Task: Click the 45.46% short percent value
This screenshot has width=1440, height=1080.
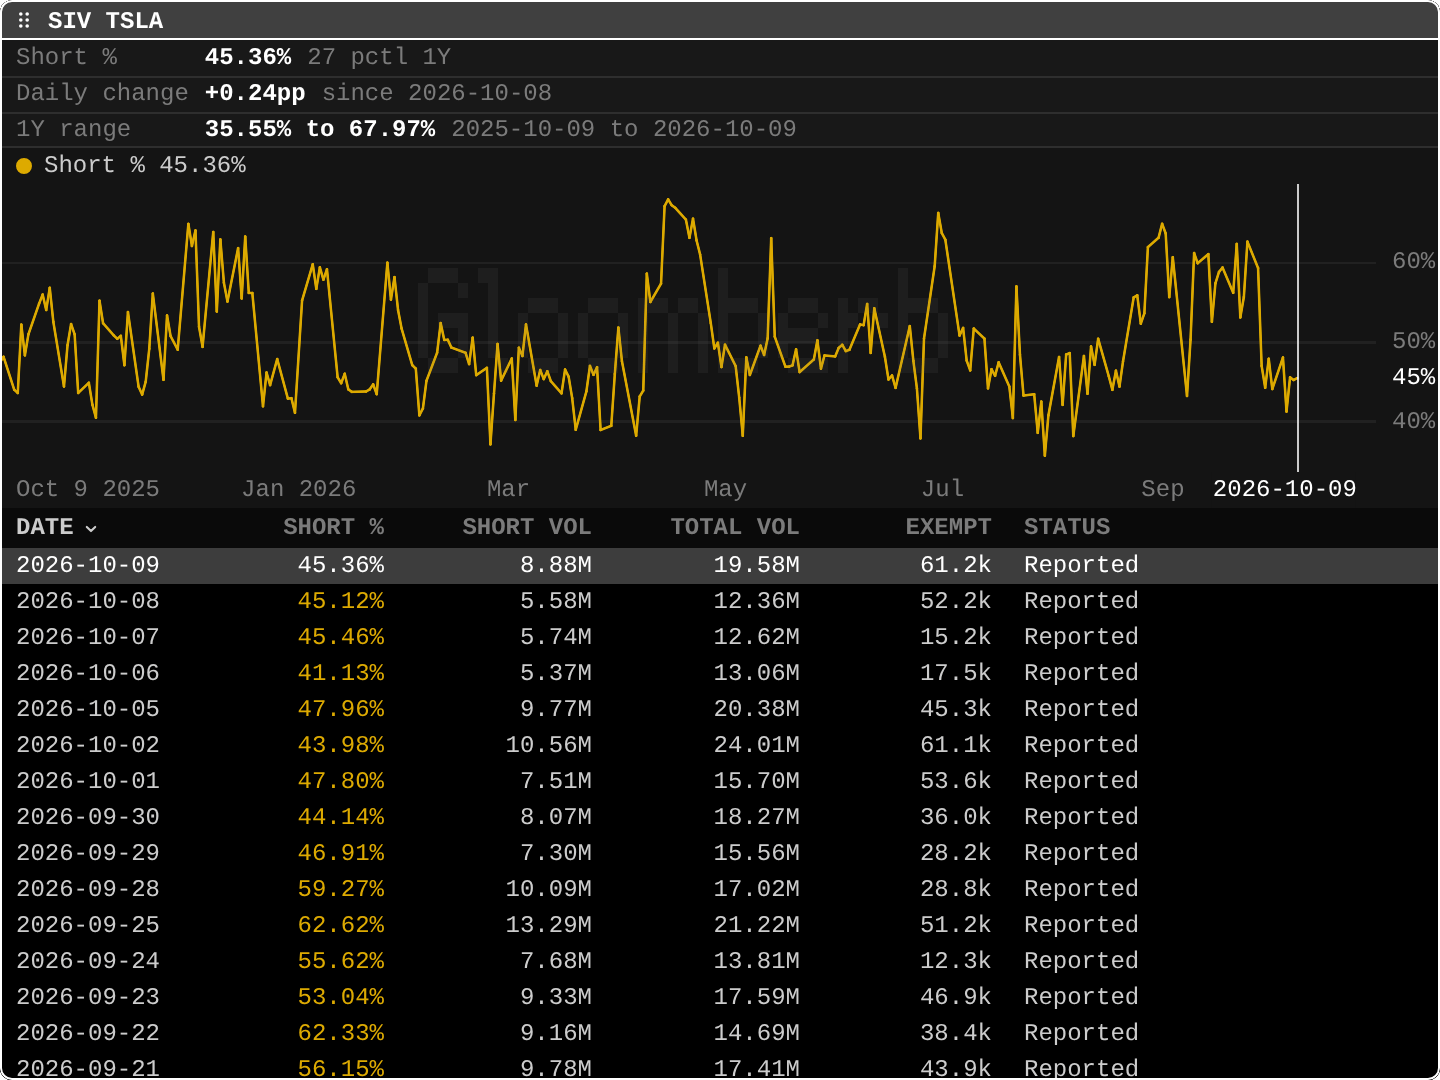Action: (341, 637)
